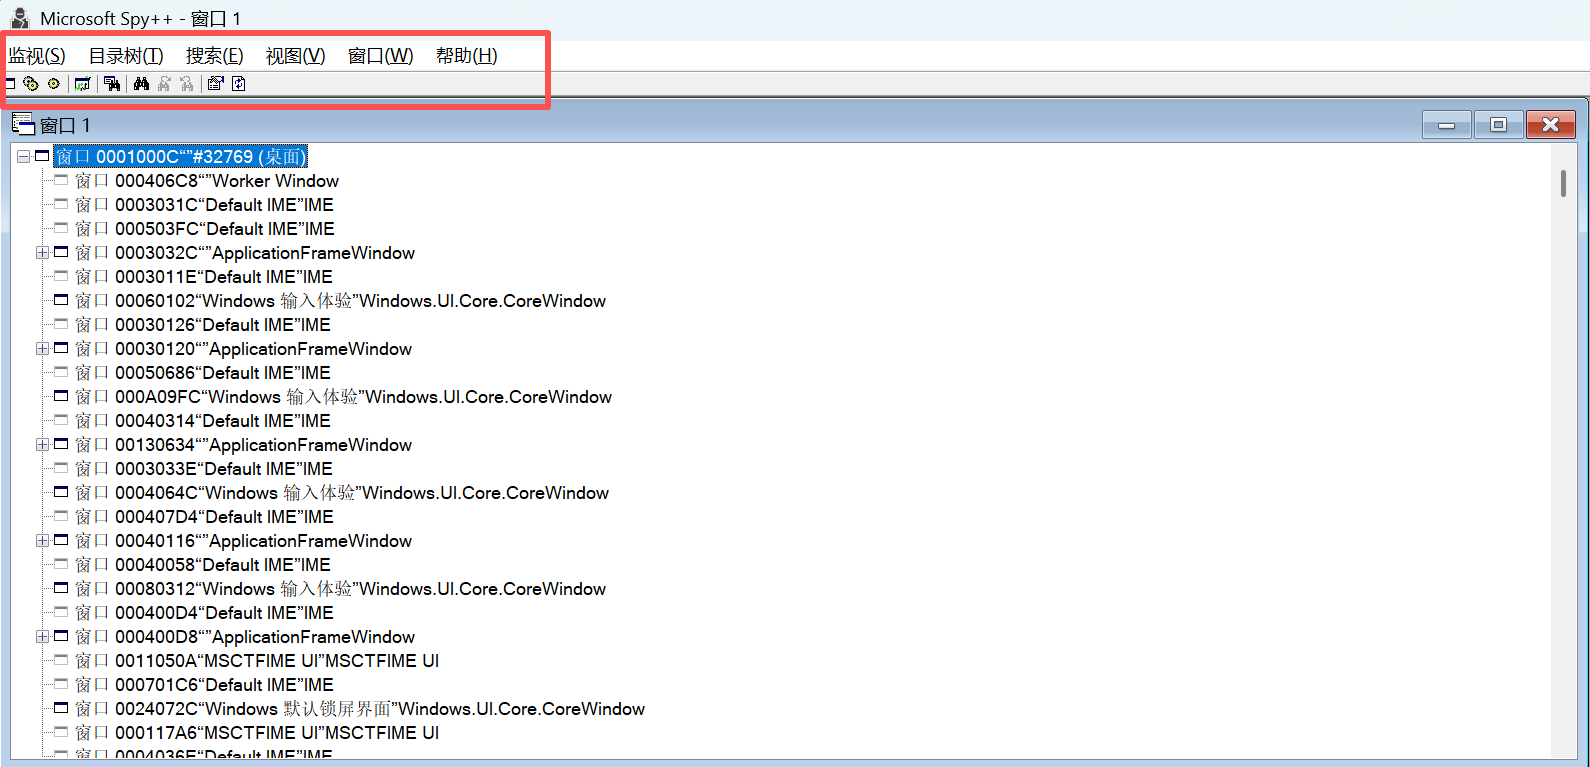Open the 监视(S) menu
This screenshot has width=1590, height=767.
[37, 56]
